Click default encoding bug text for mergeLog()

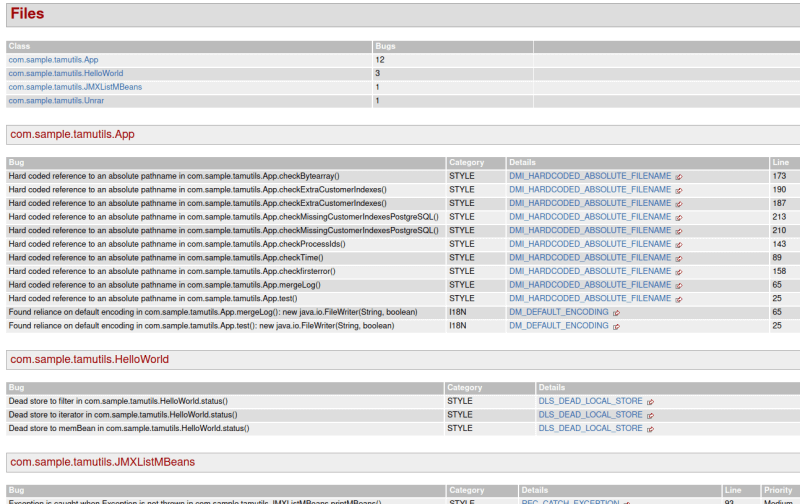[x=213, y=312]
